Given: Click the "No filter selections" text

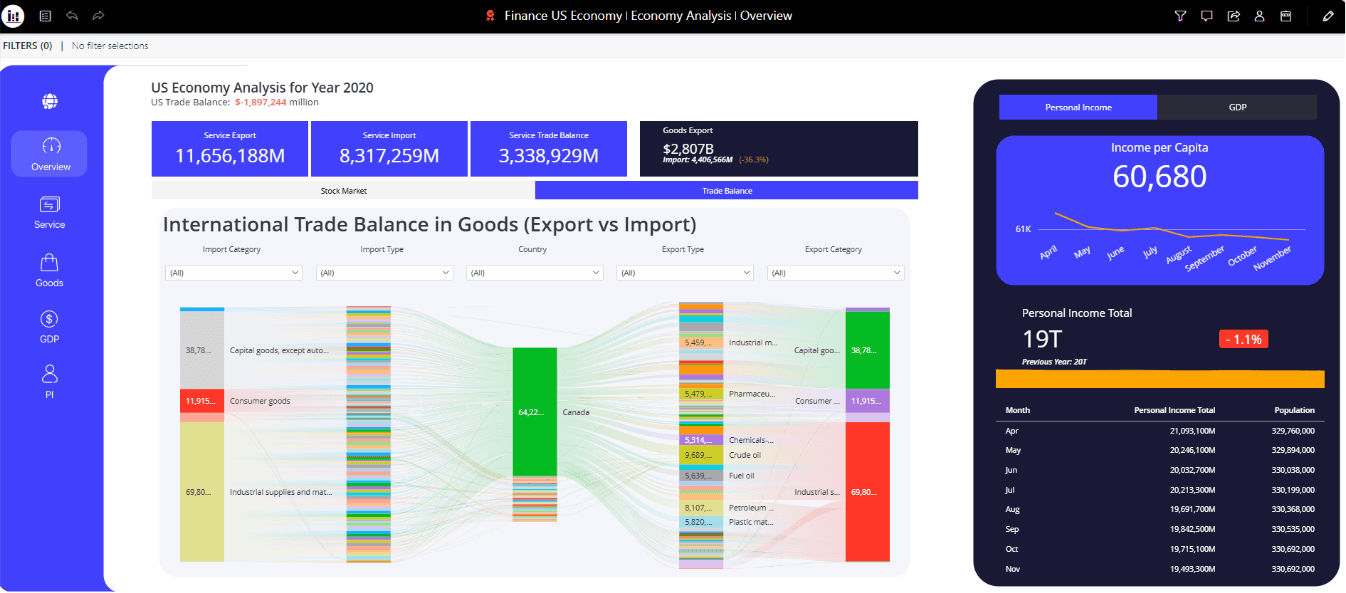Looking at the screenshot, I should point(110,46).
